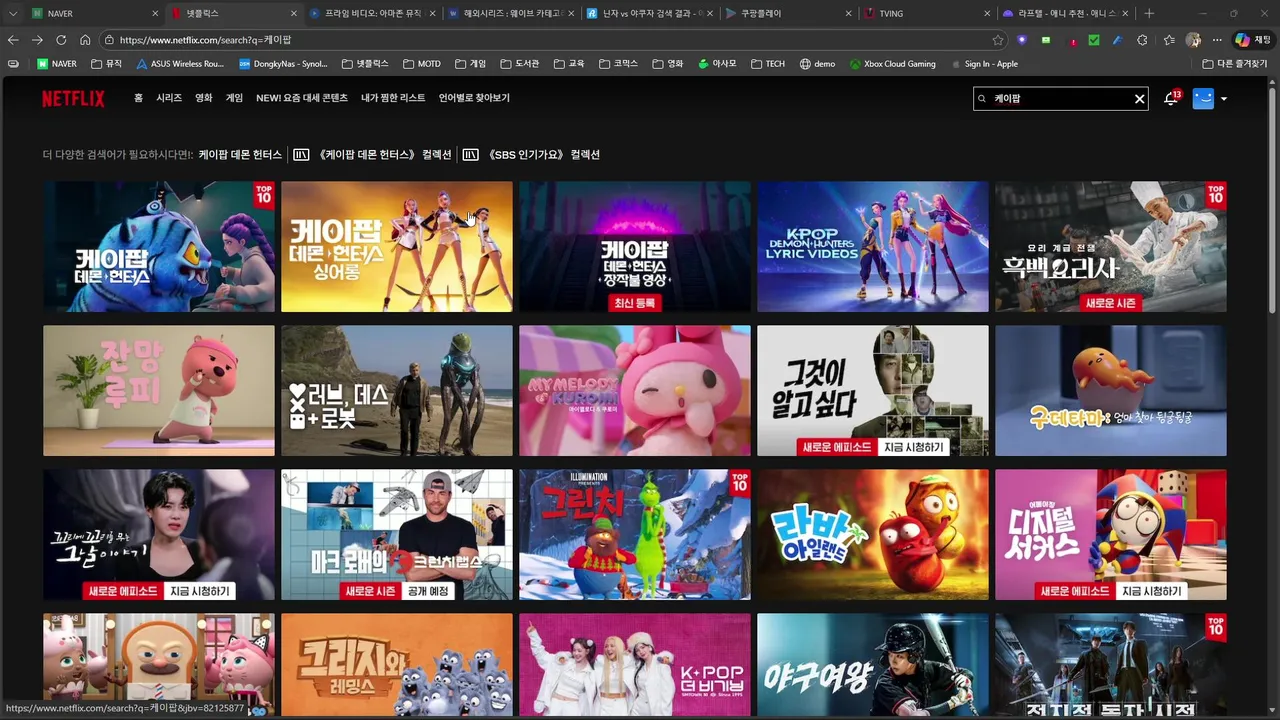Expand the 게임 bookmark folder

470,64
